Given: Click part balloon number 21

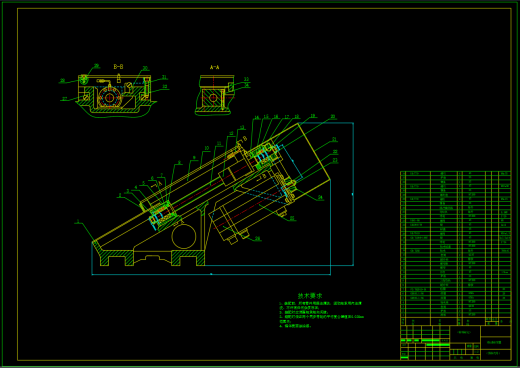Looking at the screenshot, I should pyautogui.click(x=334, y=139).
